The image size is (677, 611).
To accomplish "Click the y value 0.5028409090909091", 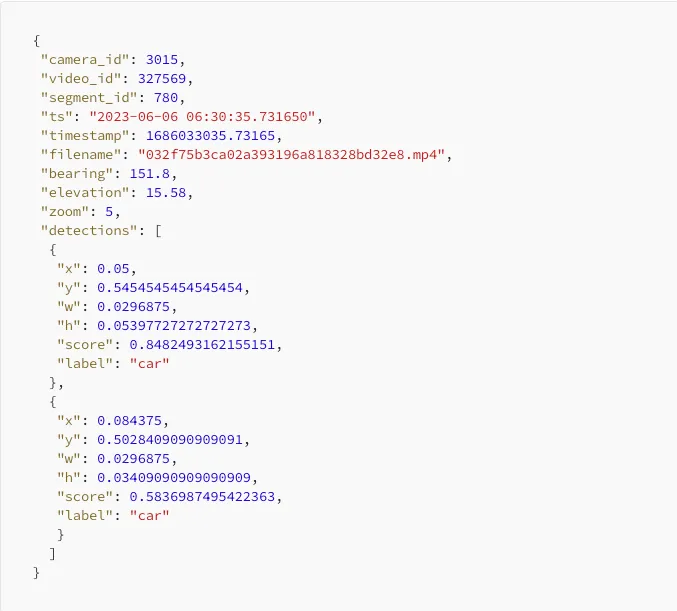I will tap(170, 440).
